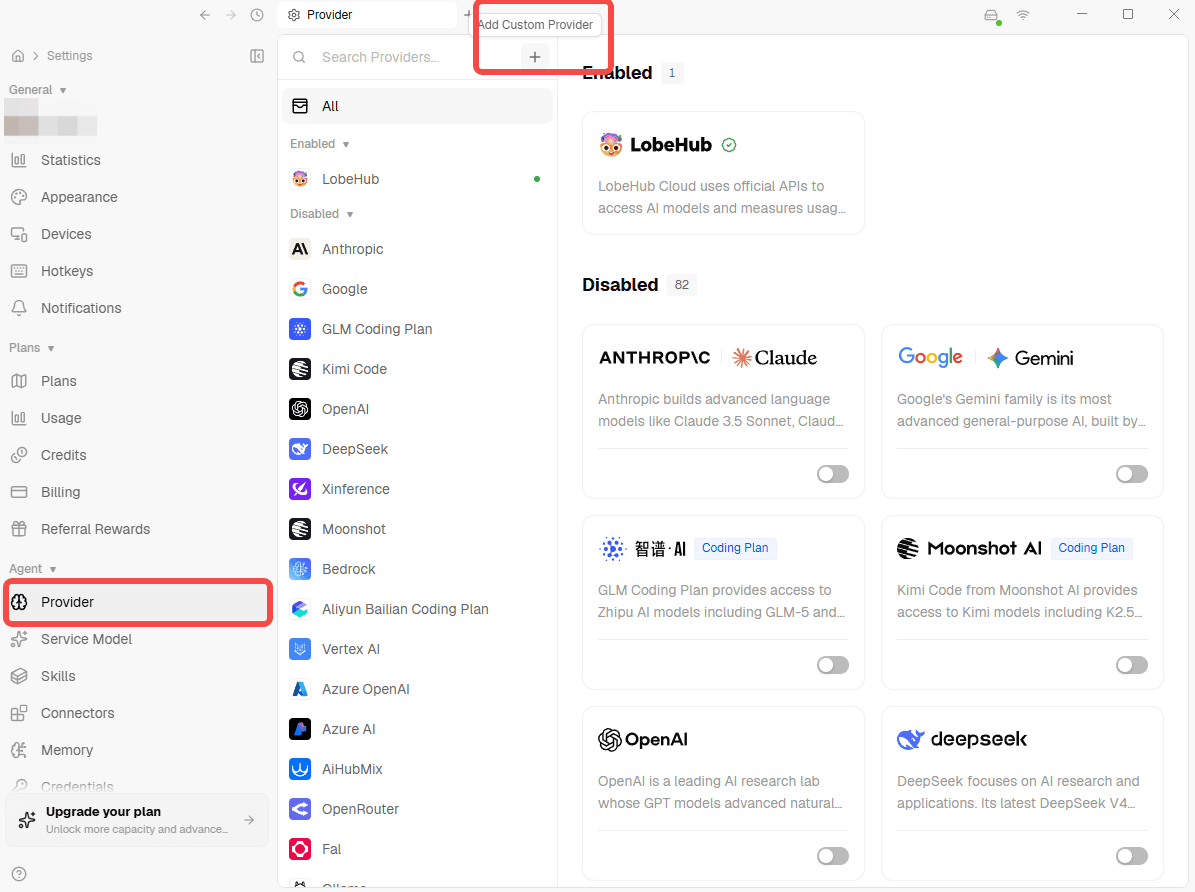Click the LobeHub verified checkmark badge
Screen dimensions: 1195x892
pyautogui.click(x=729, y=145)
